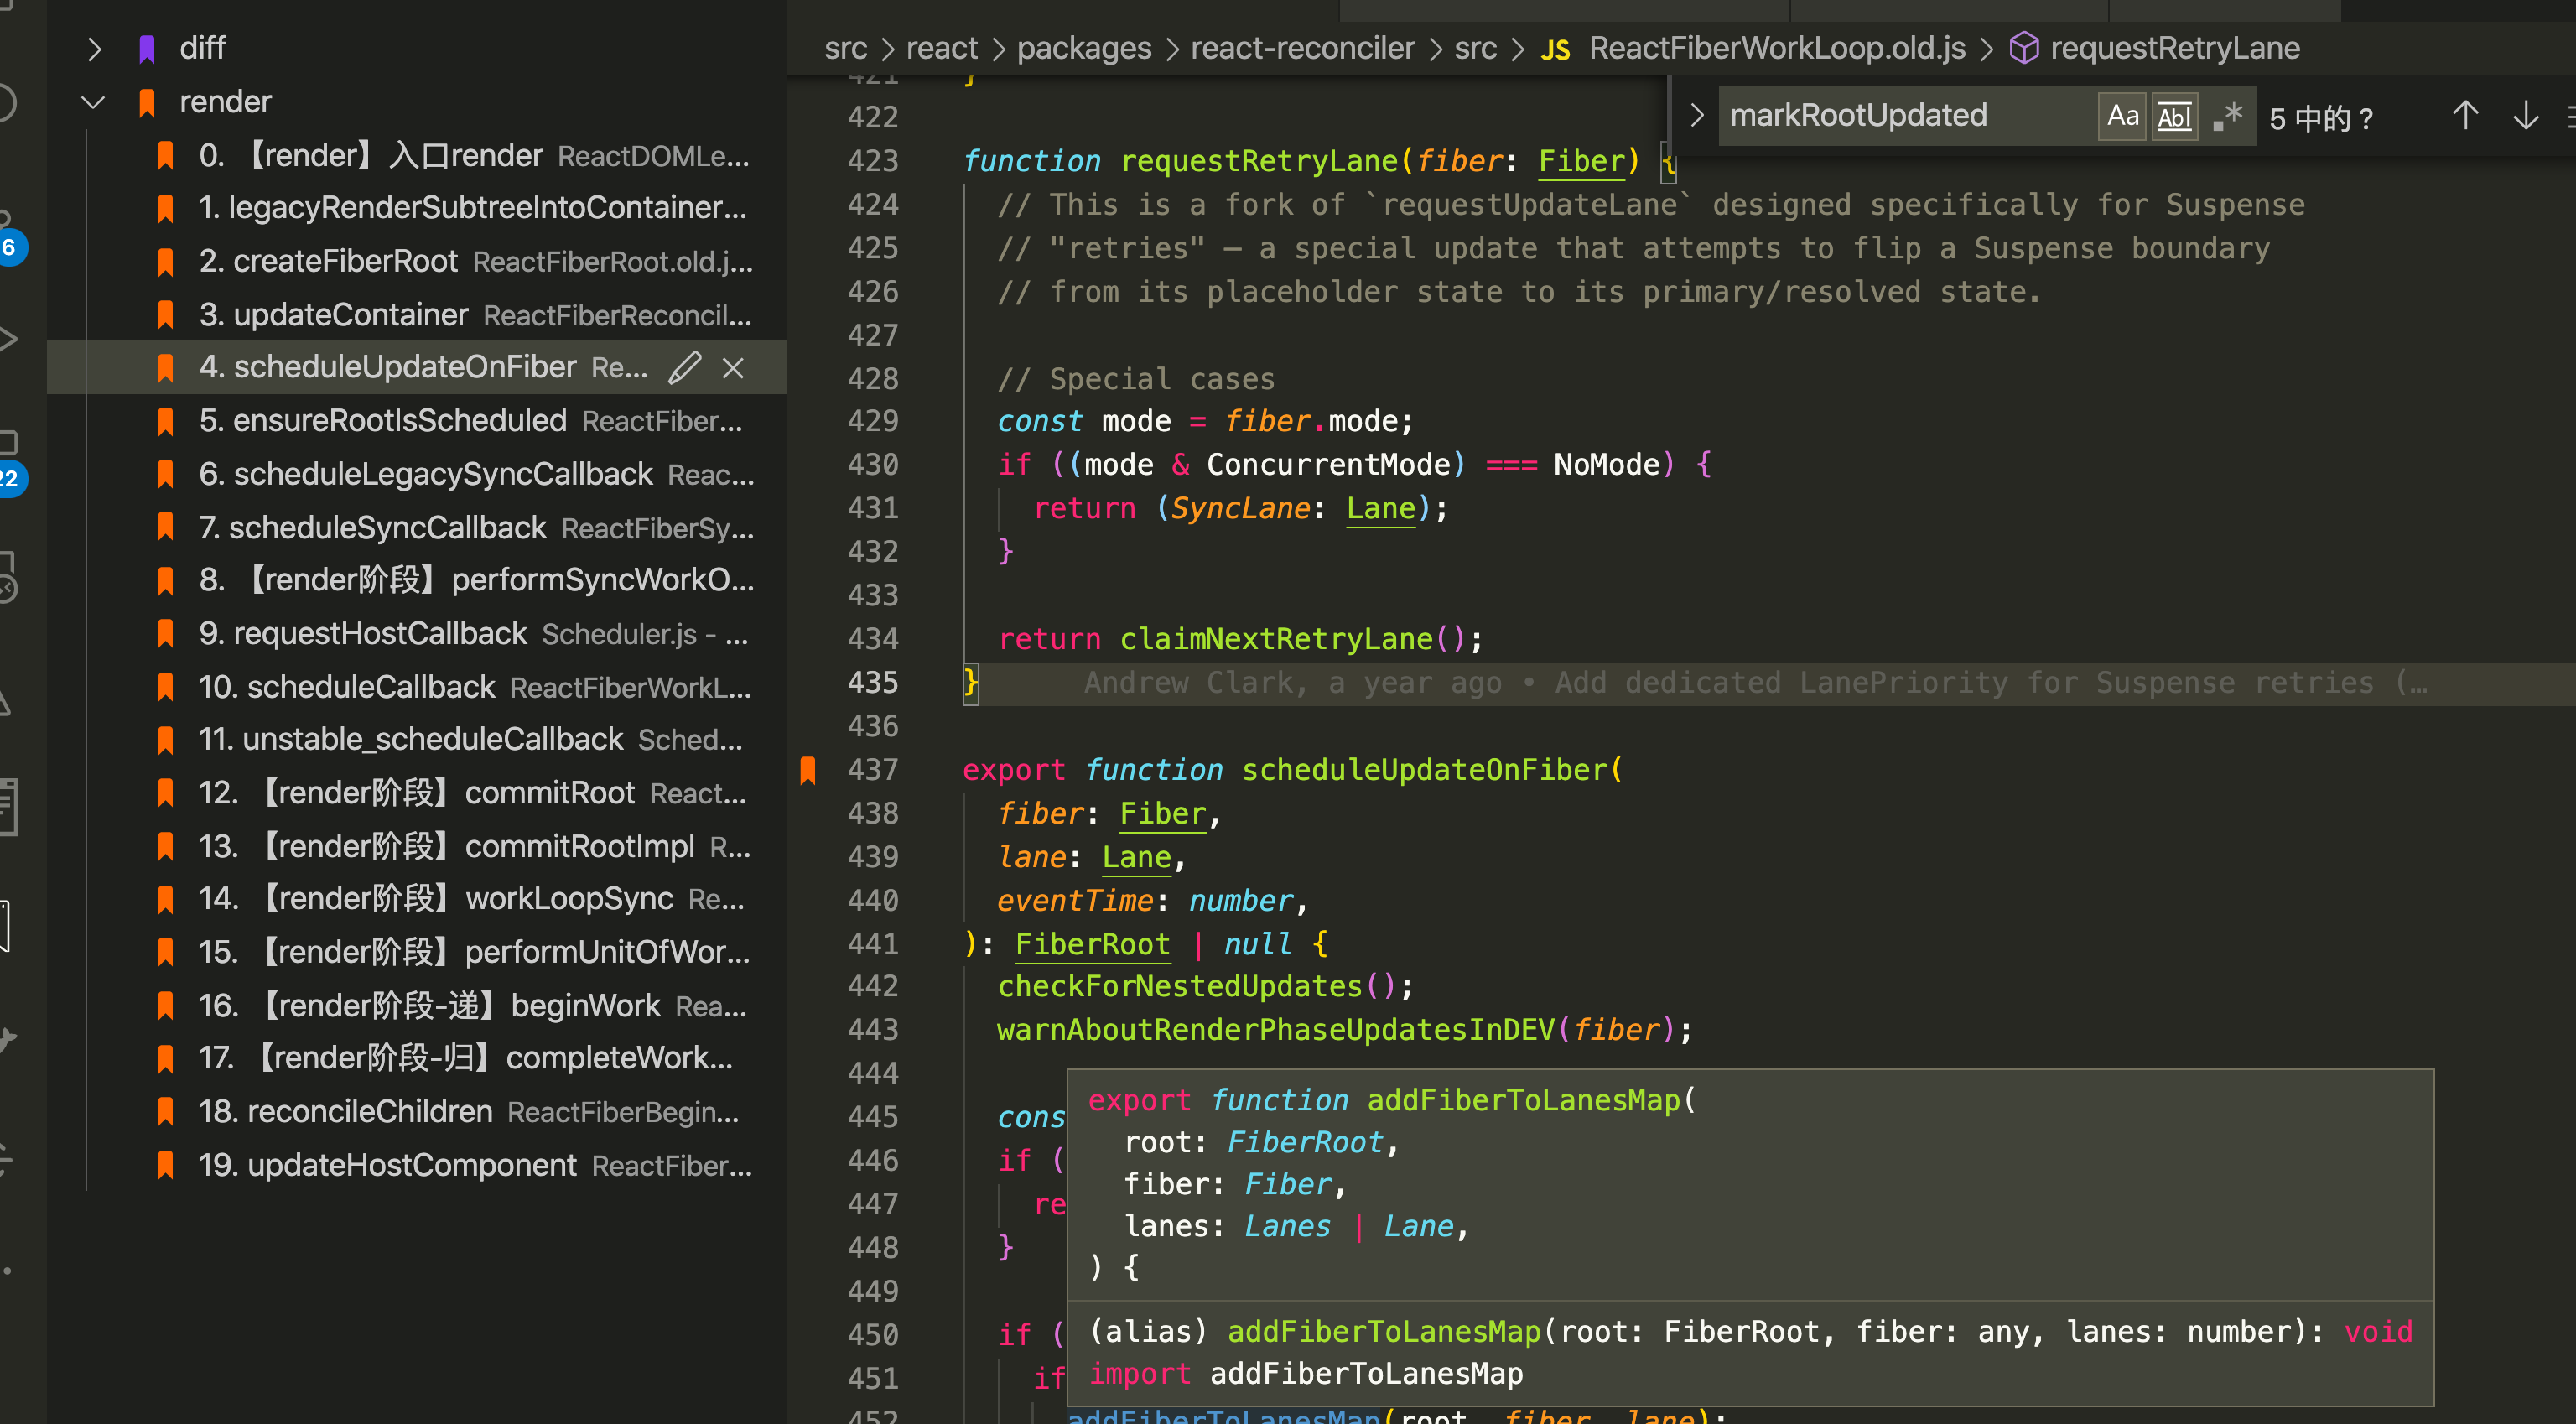Click breadcrumb segment src at start
Screen dimensions: 2576x1424
coord(846,48)
